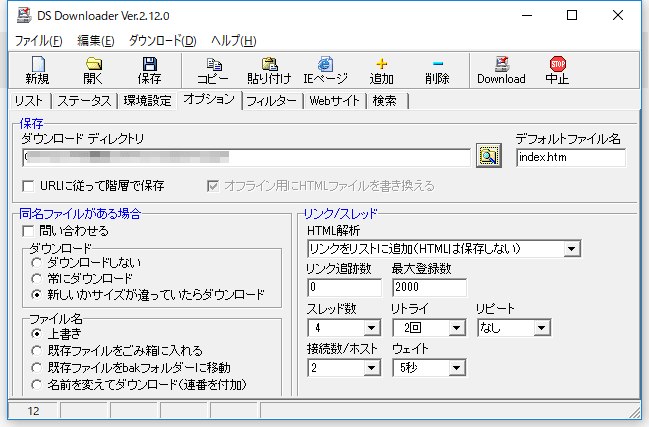Open the ヘルプ(H) menu
Image resolution: width=649 pixels, height=427 pixels.
click(x=233, y=41)
